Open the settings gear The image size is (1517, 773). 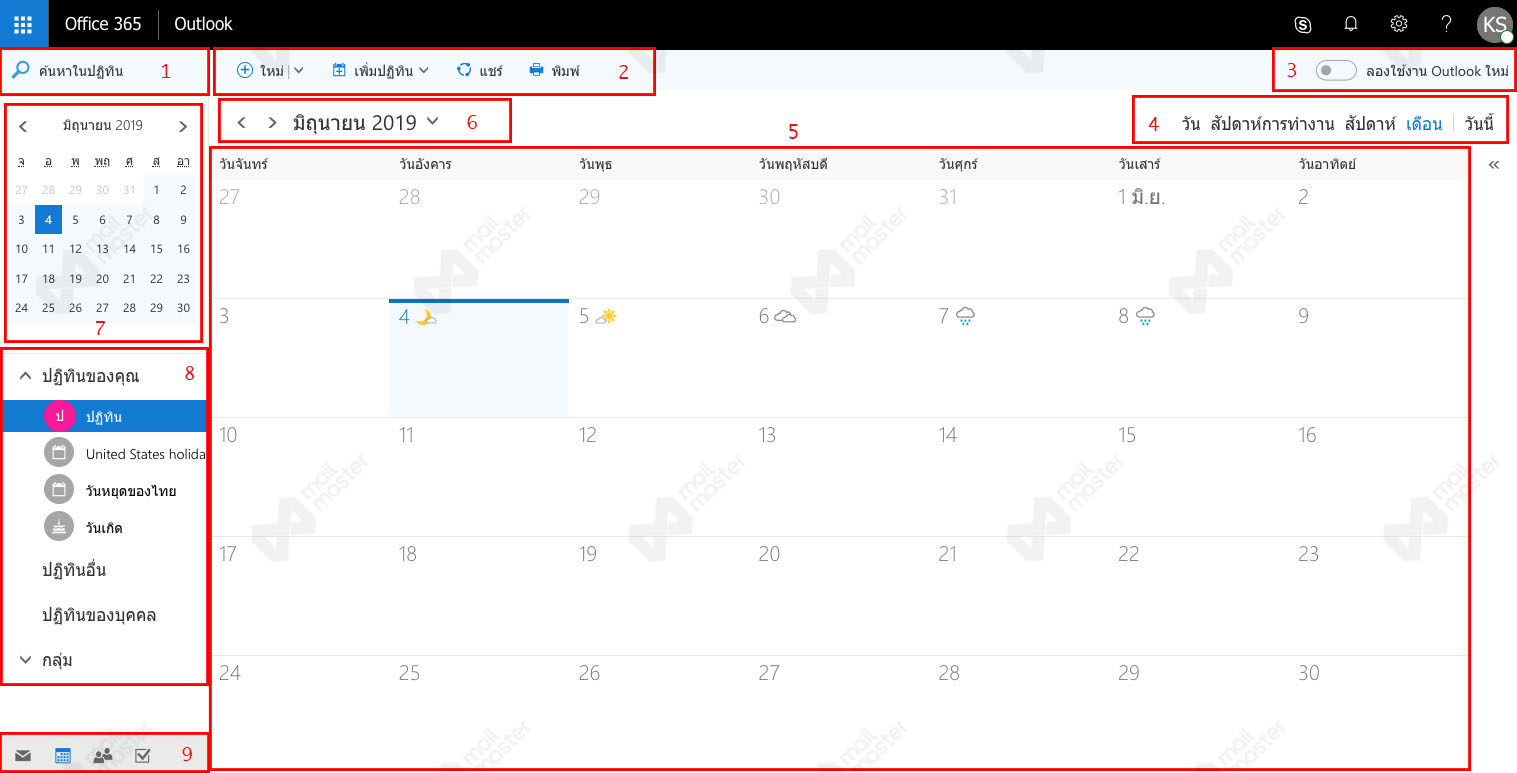click(x=1399, y=24)
